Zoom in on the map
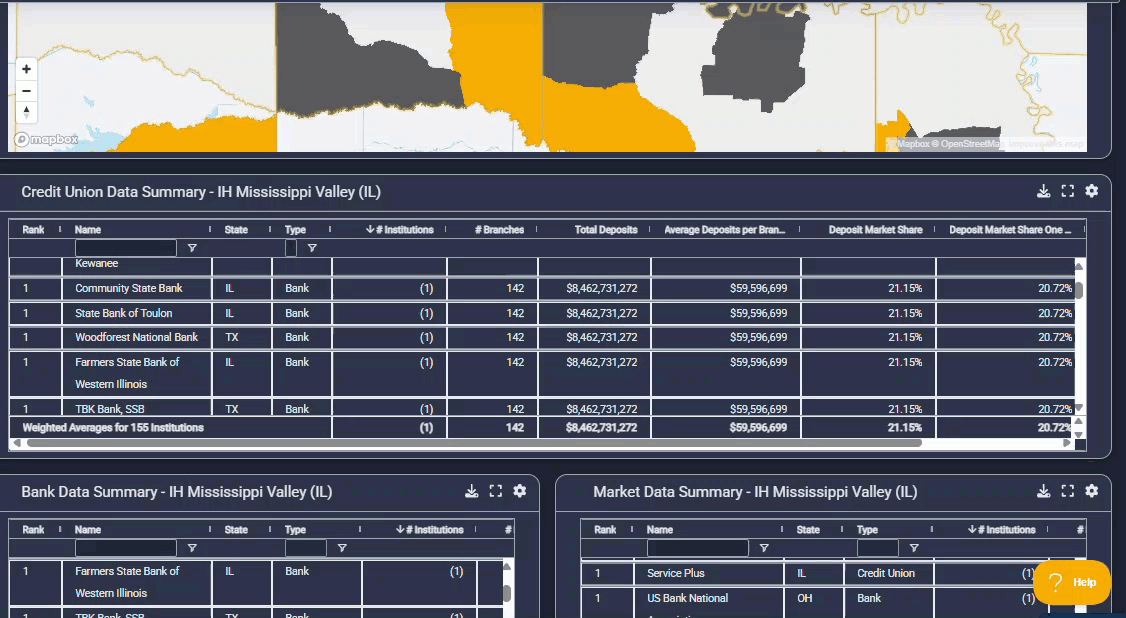 click(27, 69)
